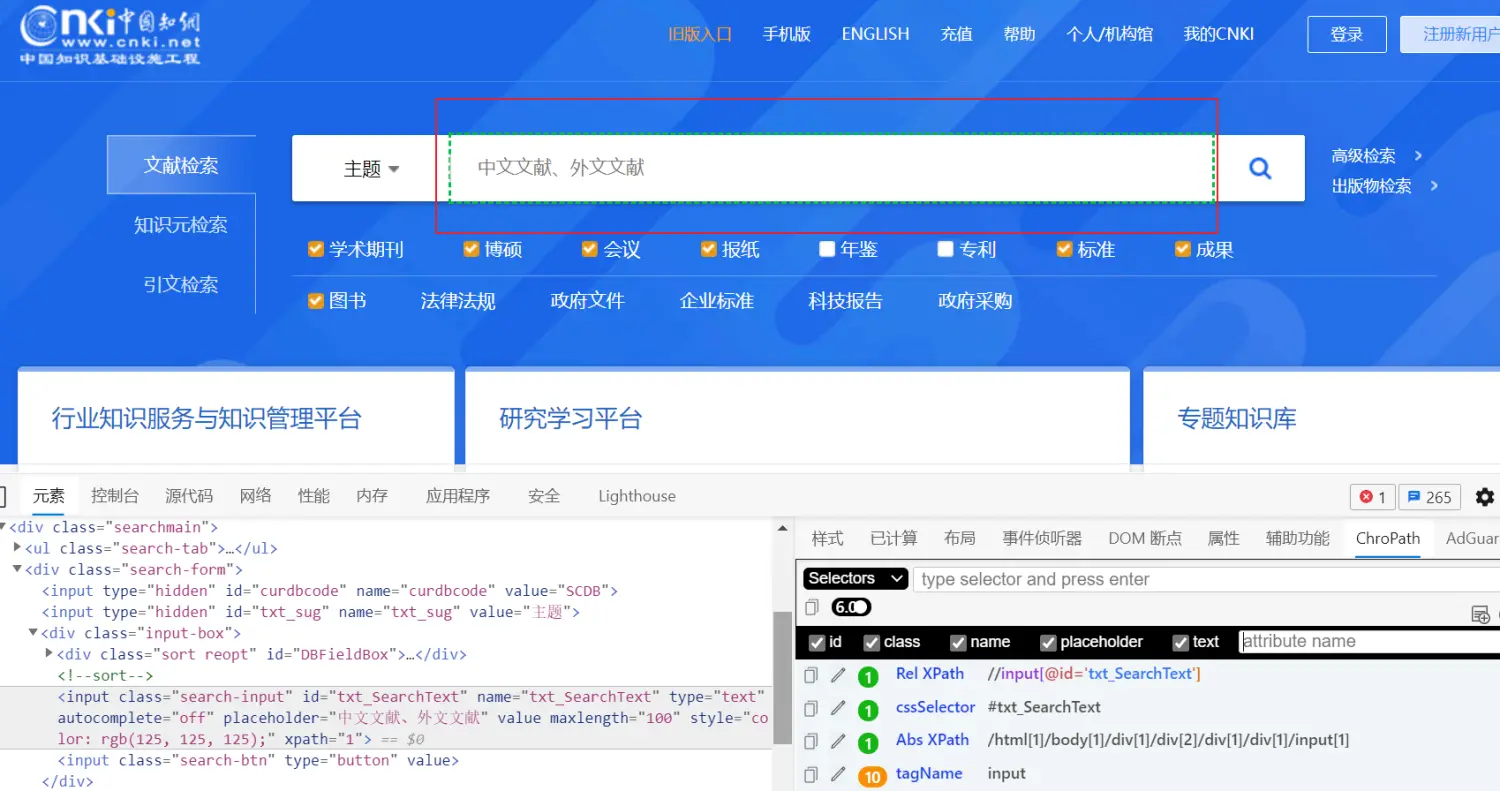Click the ChroPath selector input field
This screenshot has width=1500, height=791.
tap(1206, 579)
